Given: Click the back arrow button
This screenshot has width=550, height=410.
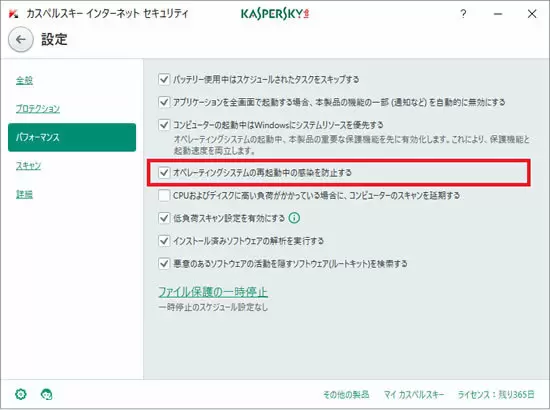Looking at the screenshot, I should (21, 39).
